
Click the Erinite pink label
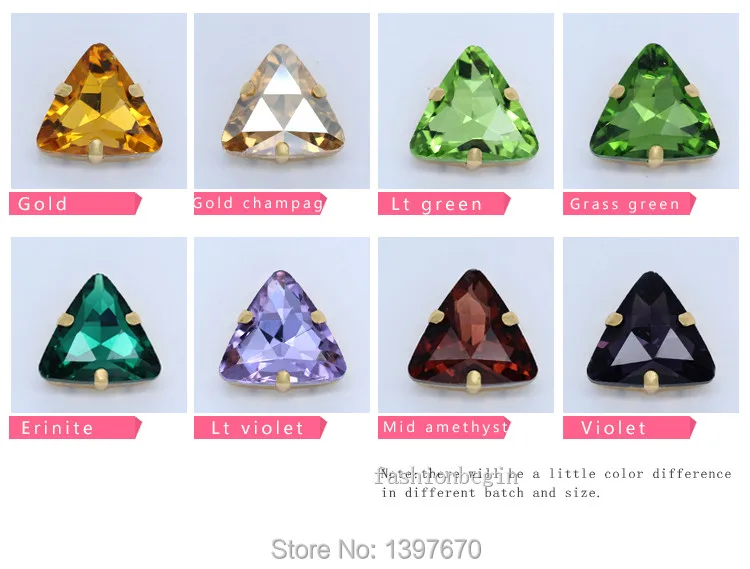(75, 427)
